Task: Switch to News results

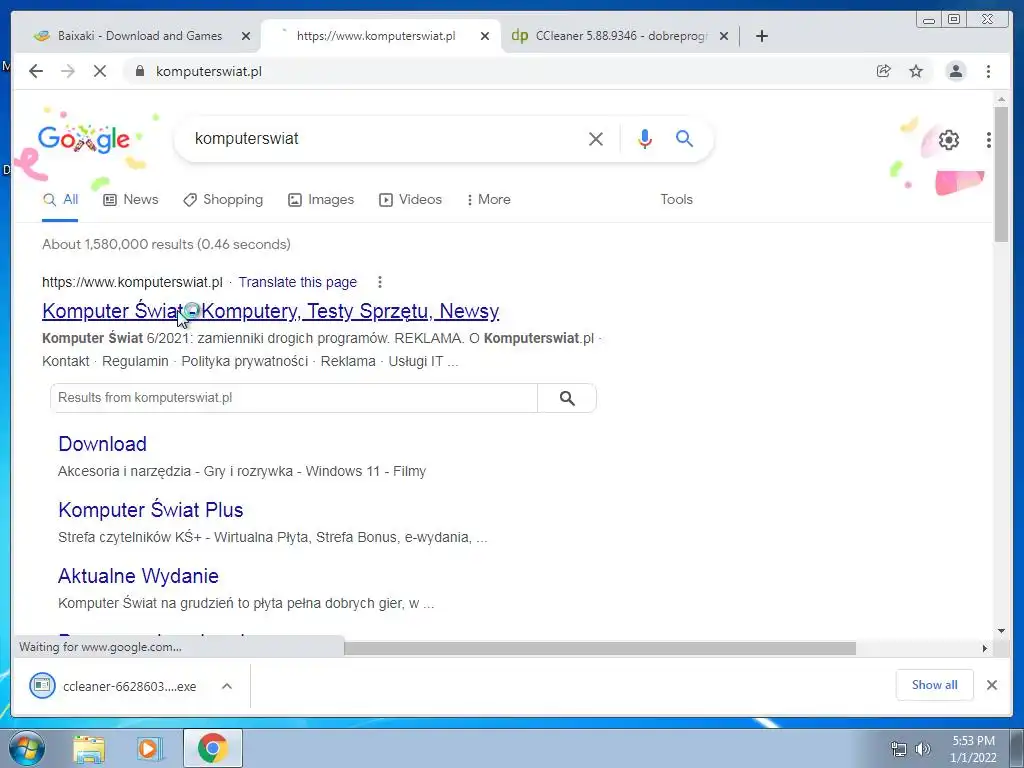Action: pos(131,200)
